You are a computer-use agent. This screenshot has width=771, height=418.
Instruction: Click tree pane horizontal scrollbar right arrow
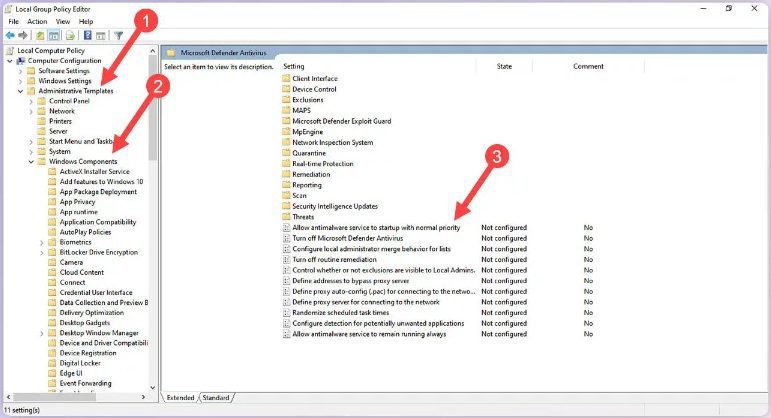[x=143, y=397]
